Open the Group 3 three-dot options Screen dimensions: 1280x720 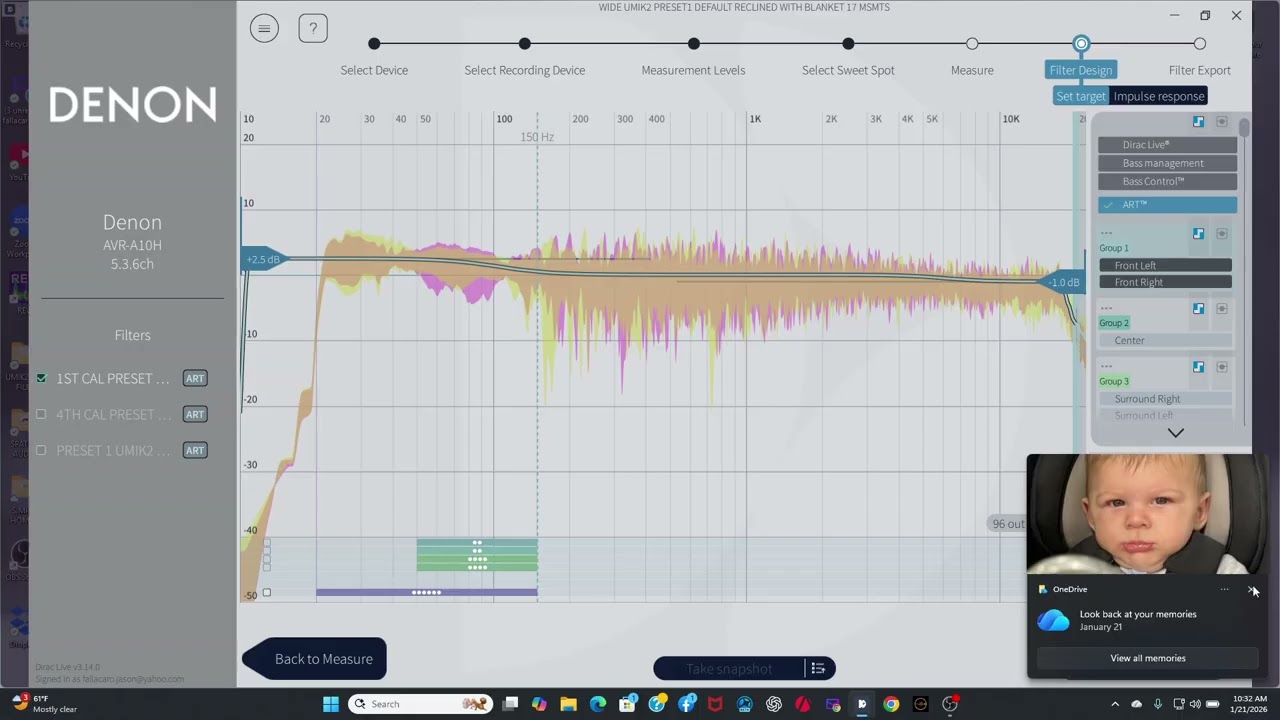(x=1106, y=367)
